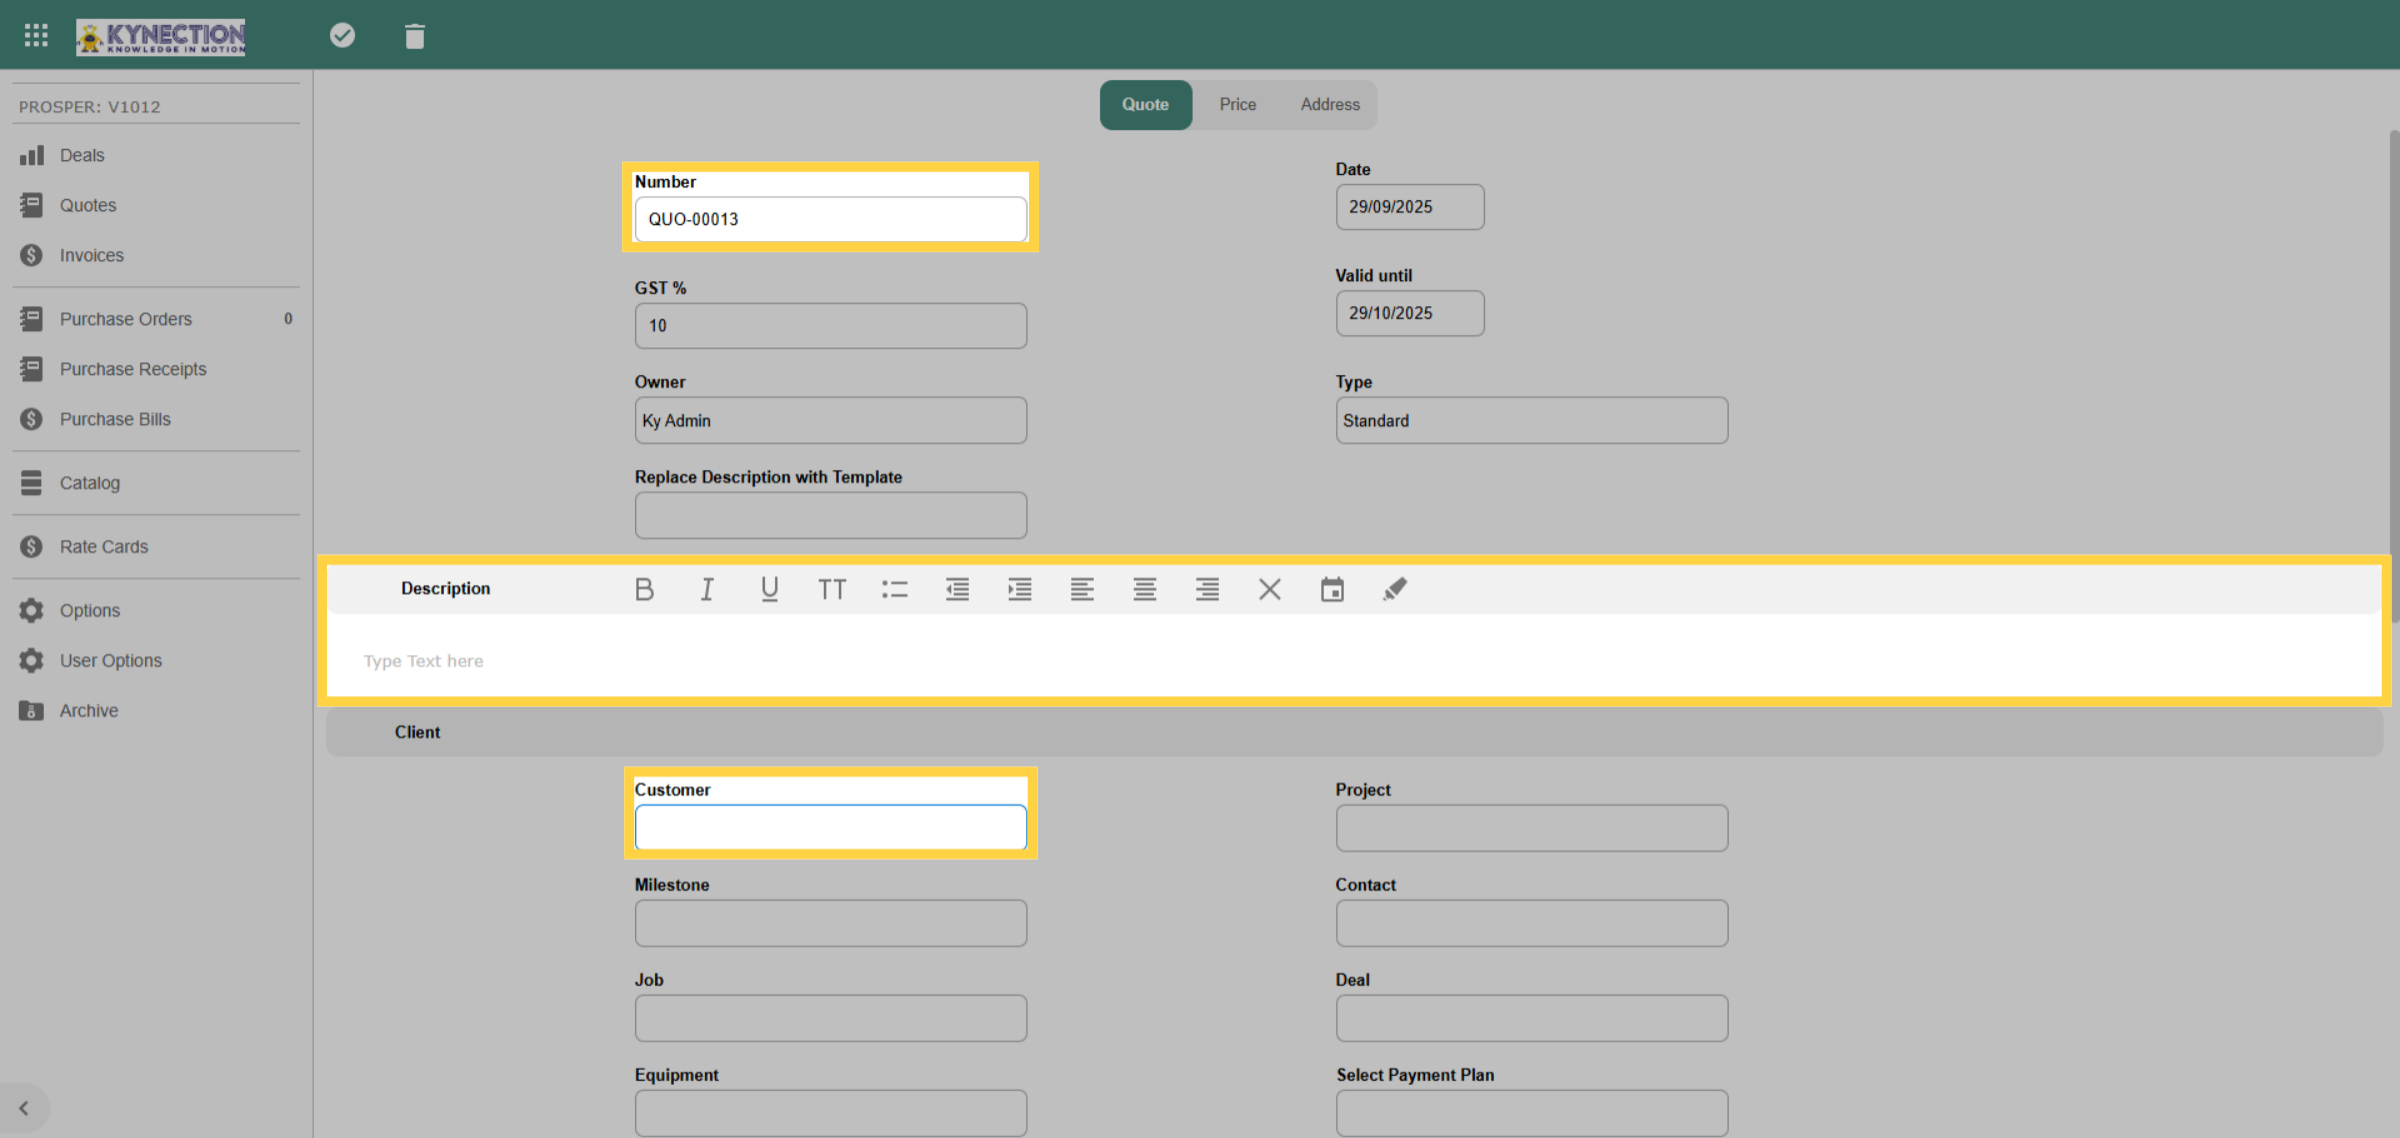
Task: Collapse the sidebar with the chevron
Action: click(23, 1108)
